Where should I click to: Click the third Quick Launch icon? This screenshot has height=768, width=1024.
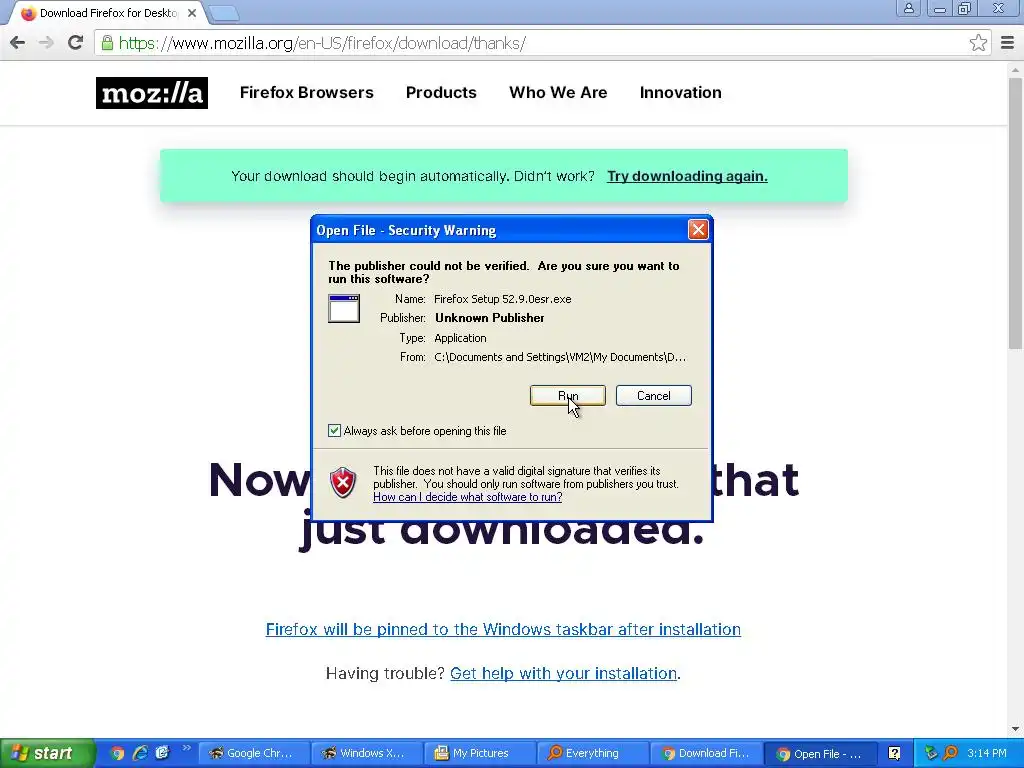click(162, 753)
